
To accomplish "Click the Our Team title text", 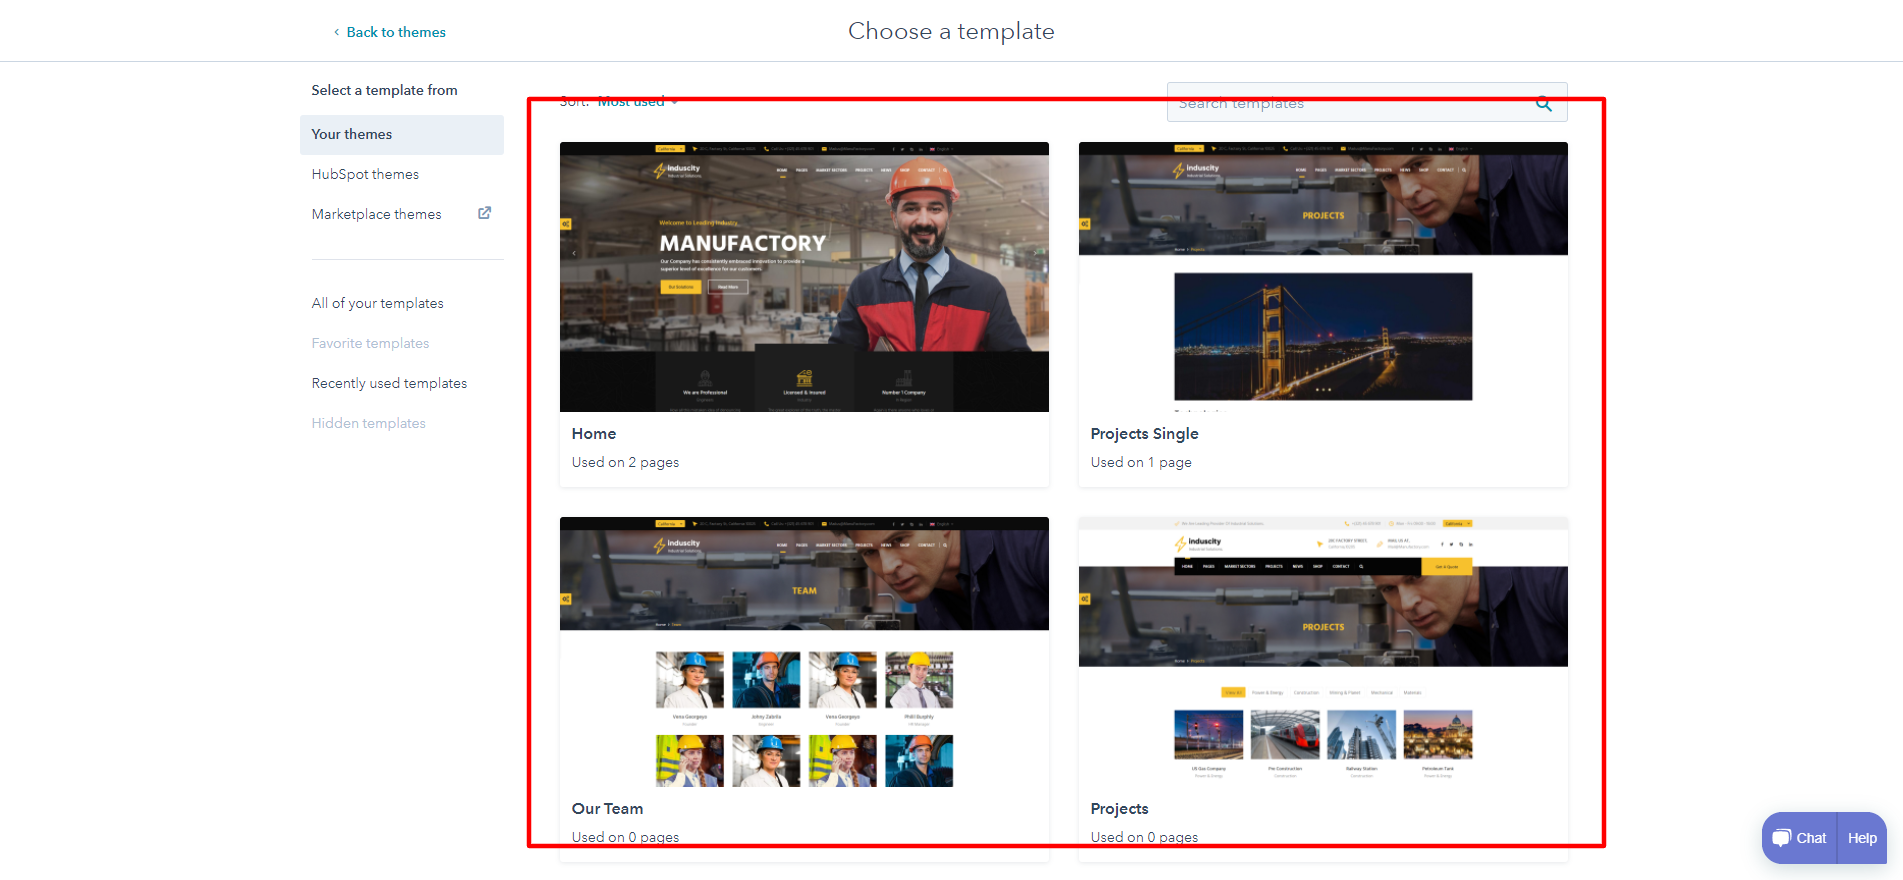I will click(x=607, y=808).
